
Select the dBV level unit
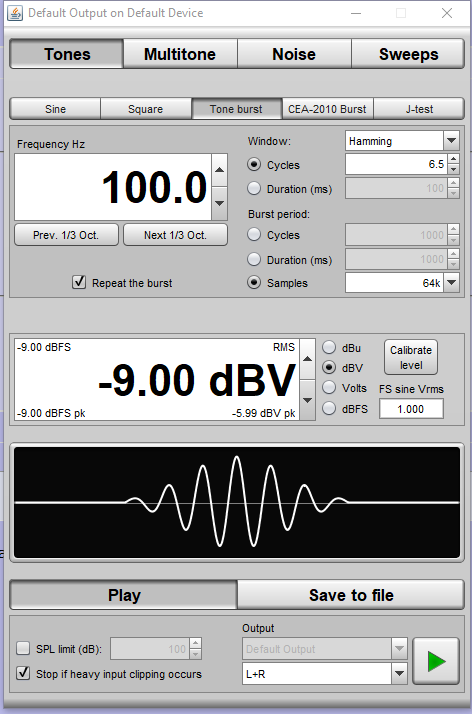pyautogui.click(x=329, y=367)
